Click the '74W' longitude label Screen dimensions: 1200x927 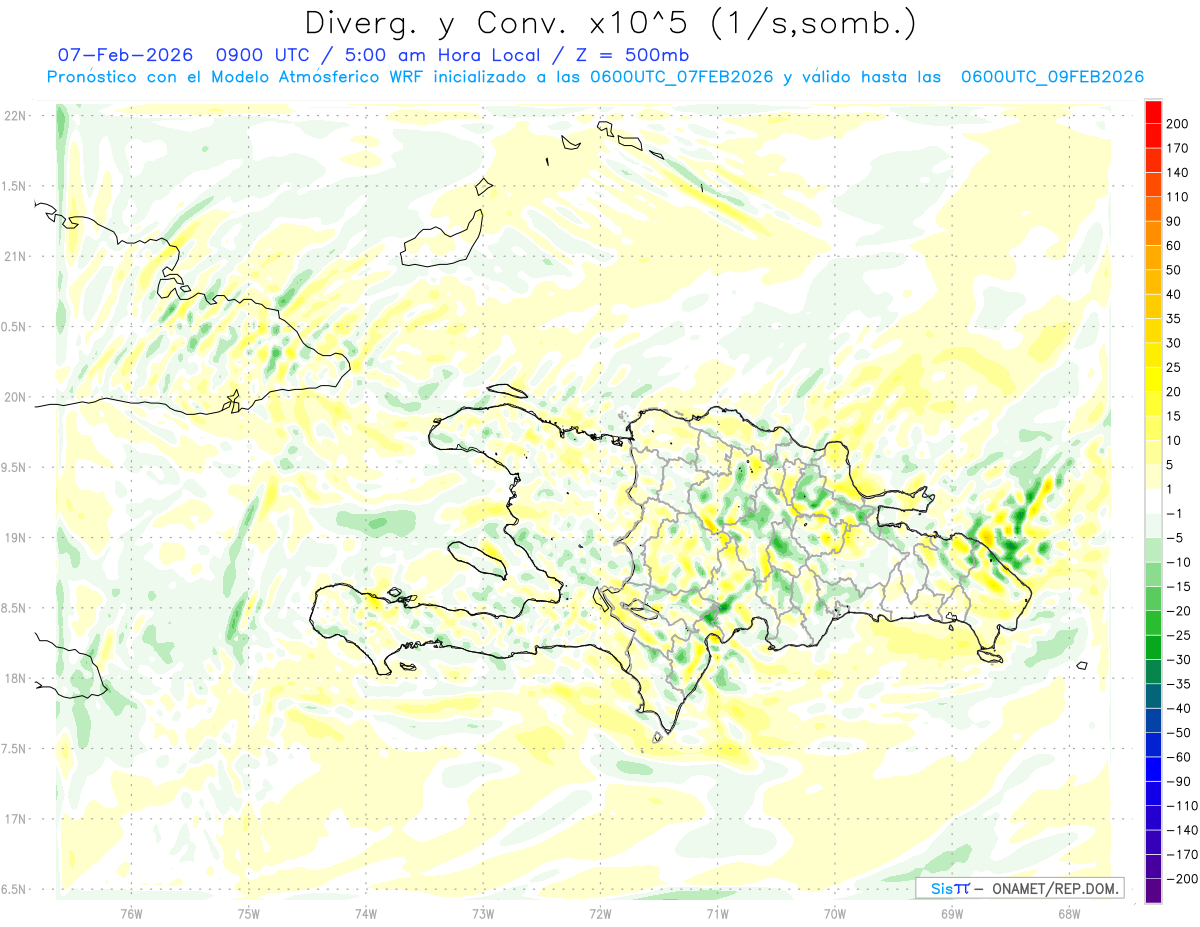point(366,912)
